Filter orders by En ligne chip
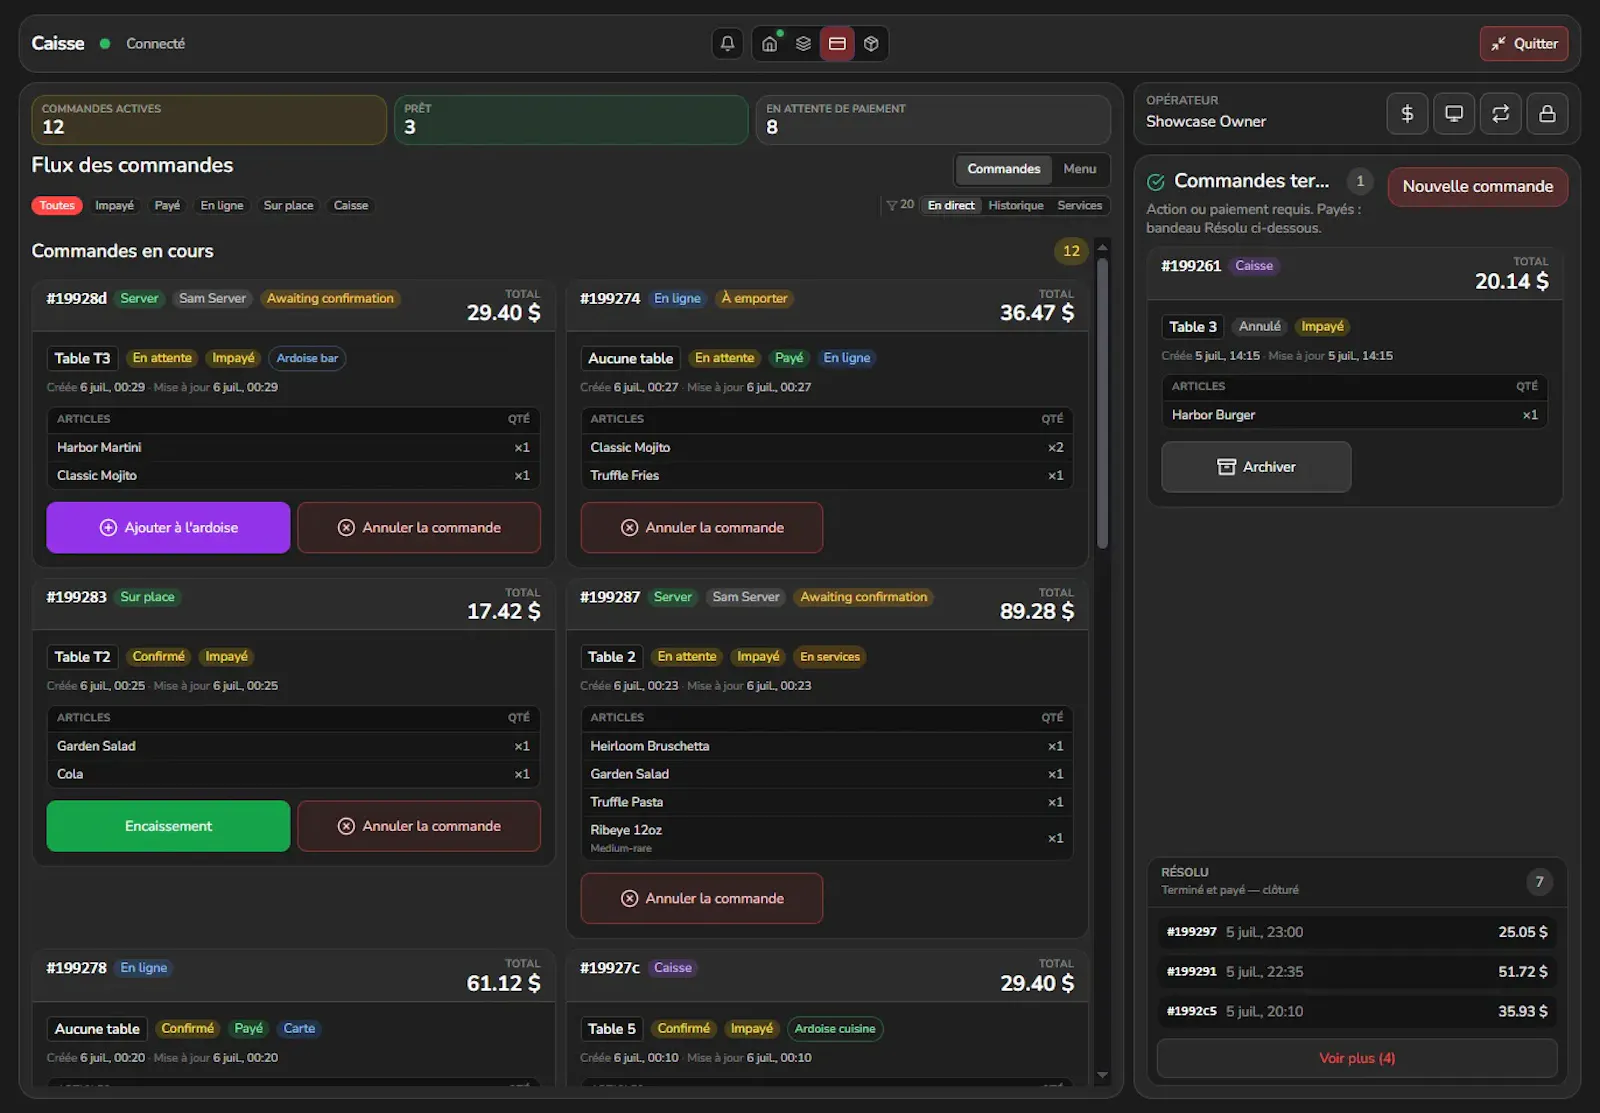Viewport: 1600px width, 1113px height. pos(222,205)
